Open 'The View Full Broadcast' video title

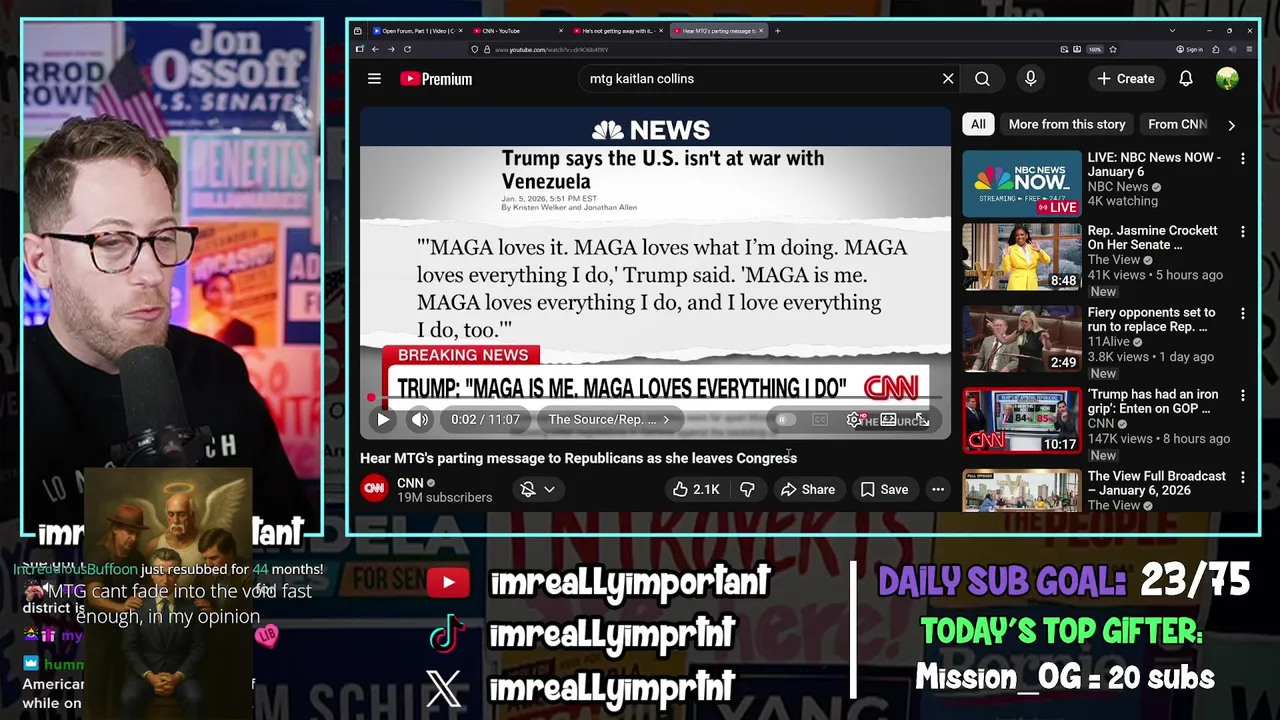coord(1156,484)
